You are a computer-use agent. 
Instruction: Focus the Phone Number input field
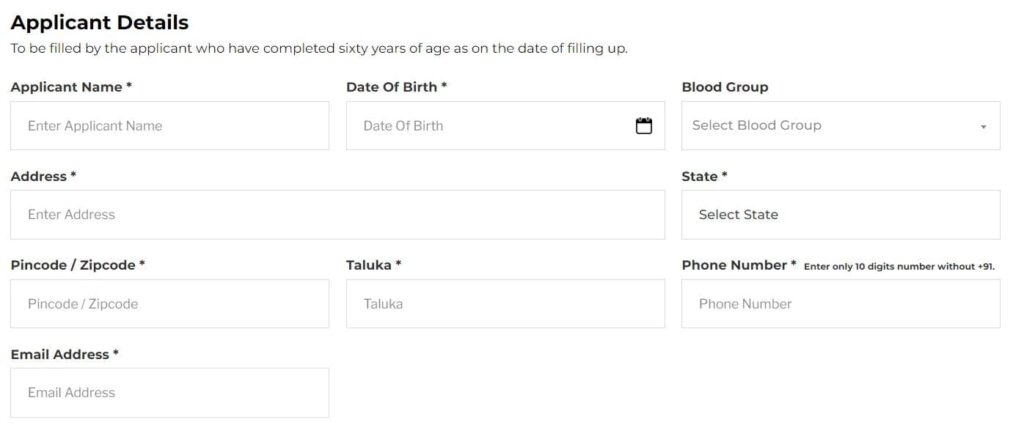(840, 304)
